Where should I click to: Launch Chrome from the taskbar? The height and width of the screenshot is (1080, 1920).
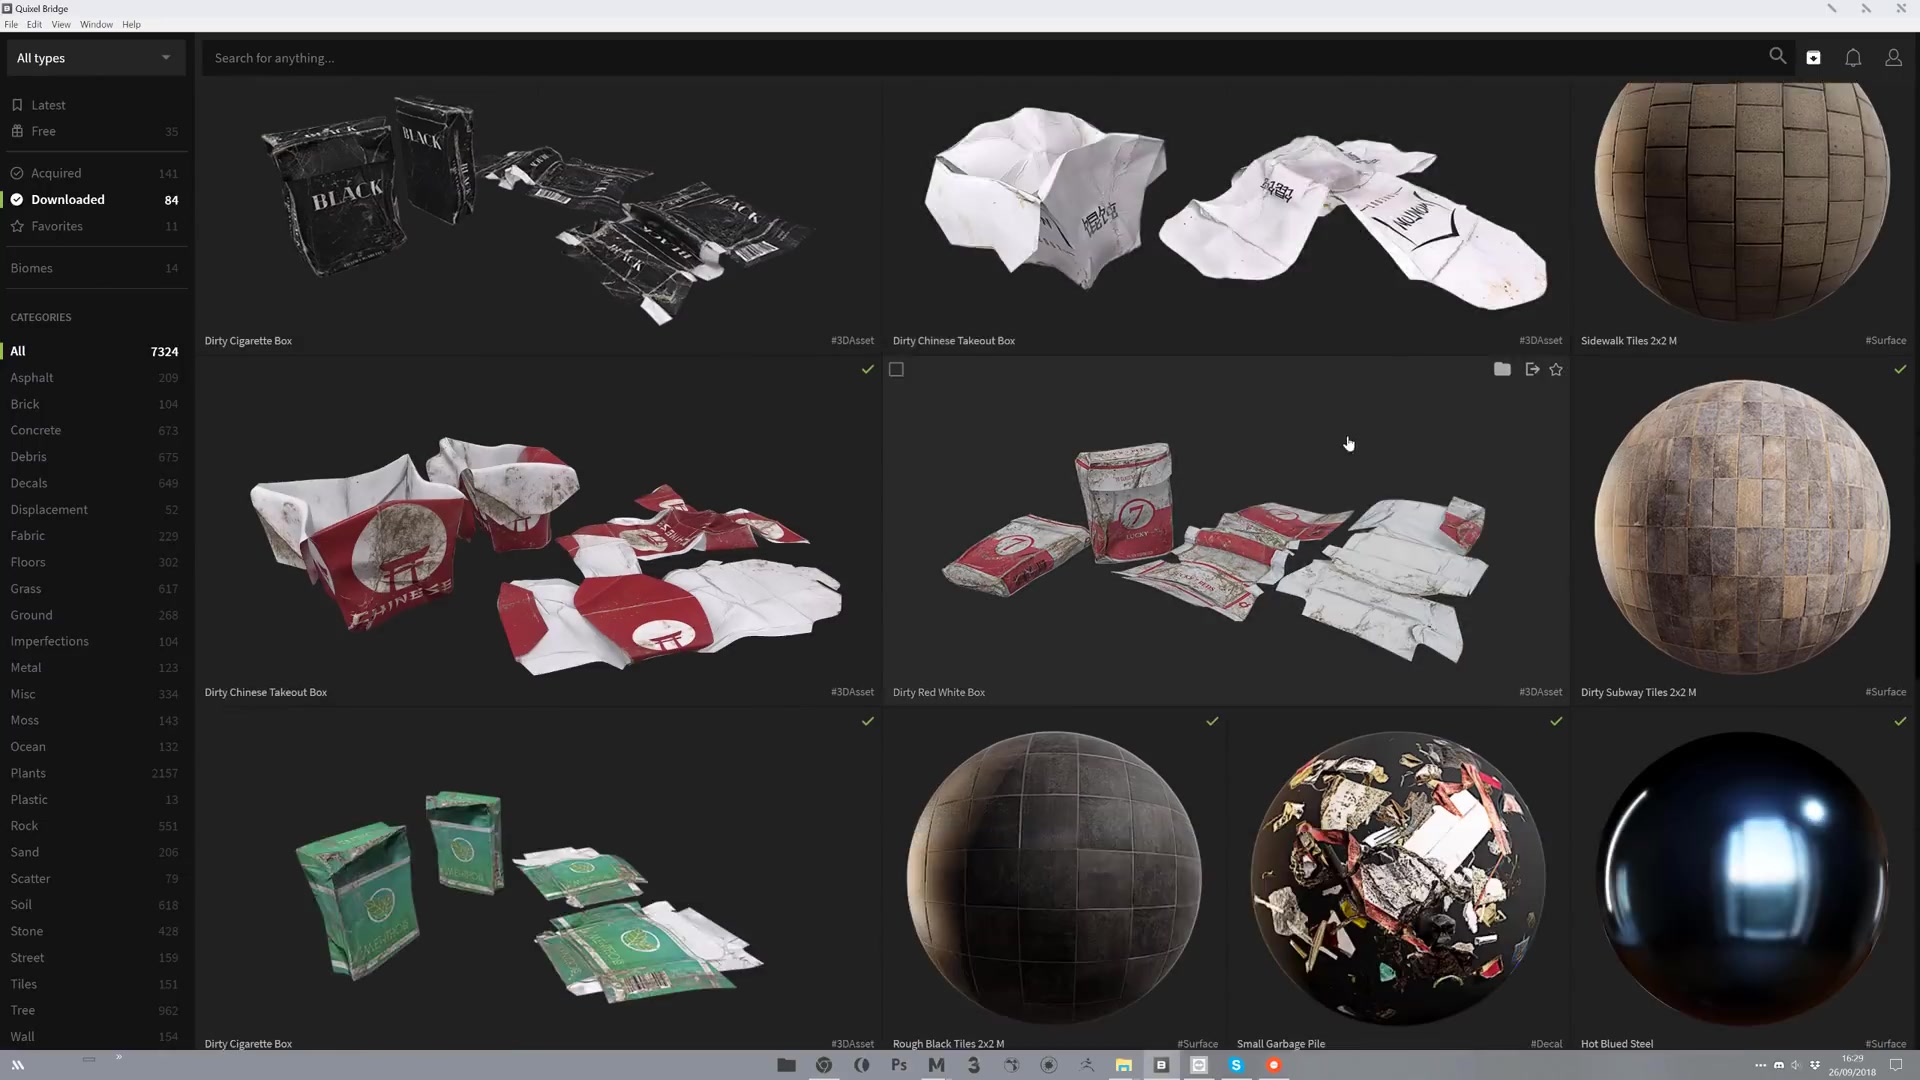pyautogui.click(x=824, y=1065)
